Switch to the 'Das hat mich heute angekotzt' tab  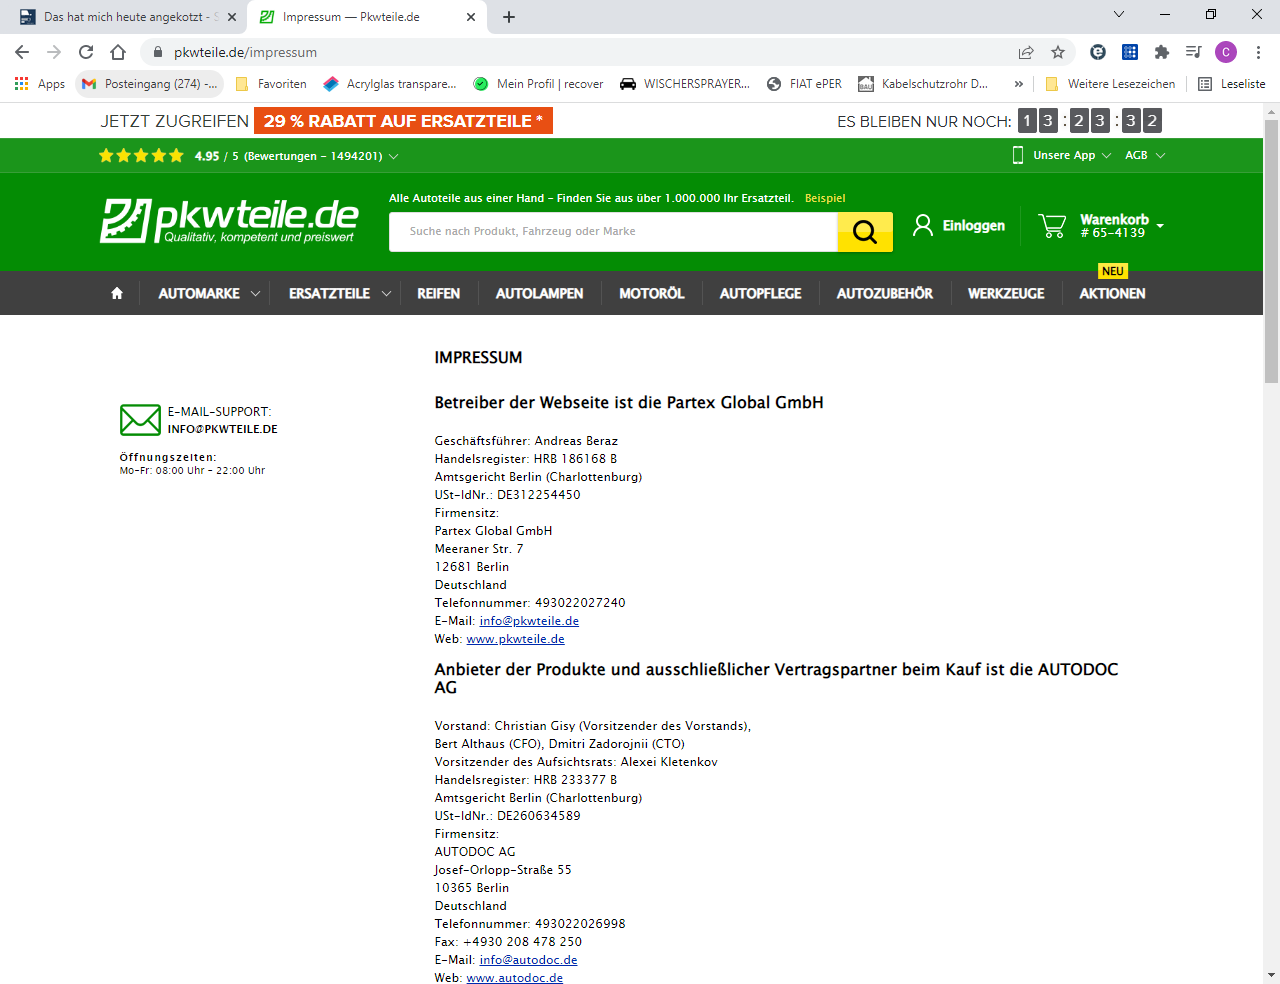click(x=124, y=17)
